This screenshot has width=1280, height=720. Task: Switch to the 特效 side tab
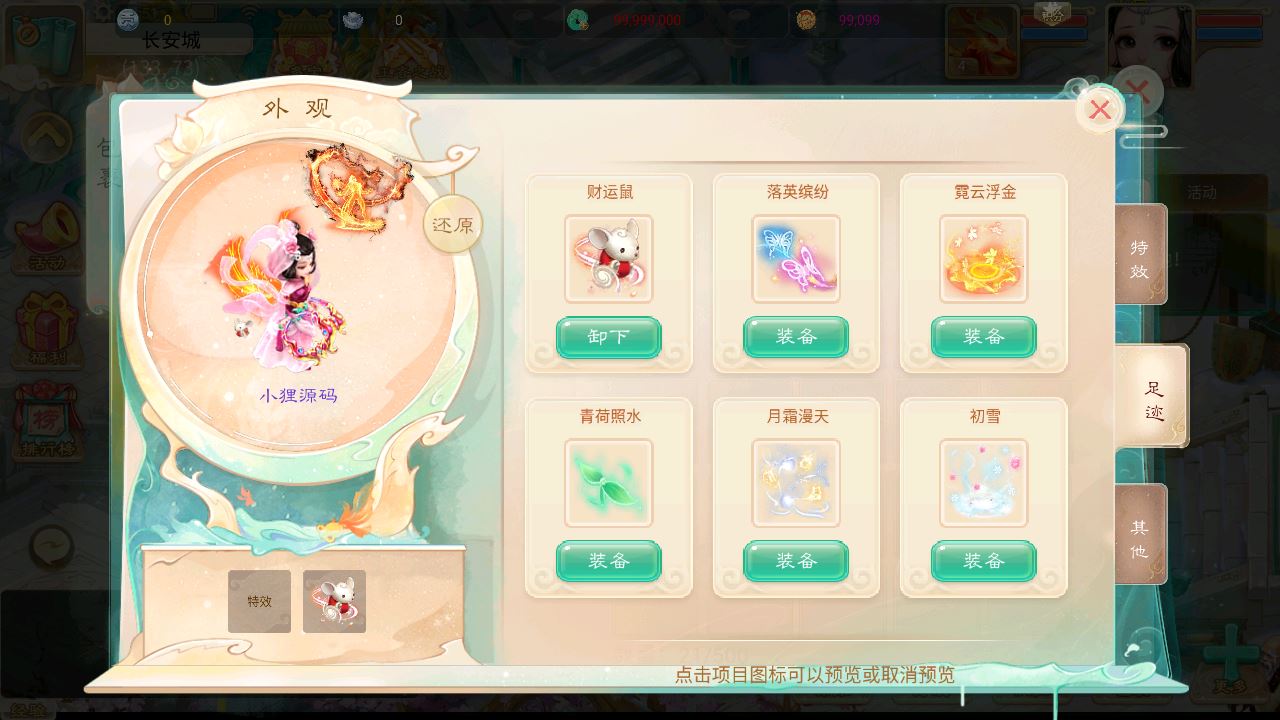(x=1141, y=256)
